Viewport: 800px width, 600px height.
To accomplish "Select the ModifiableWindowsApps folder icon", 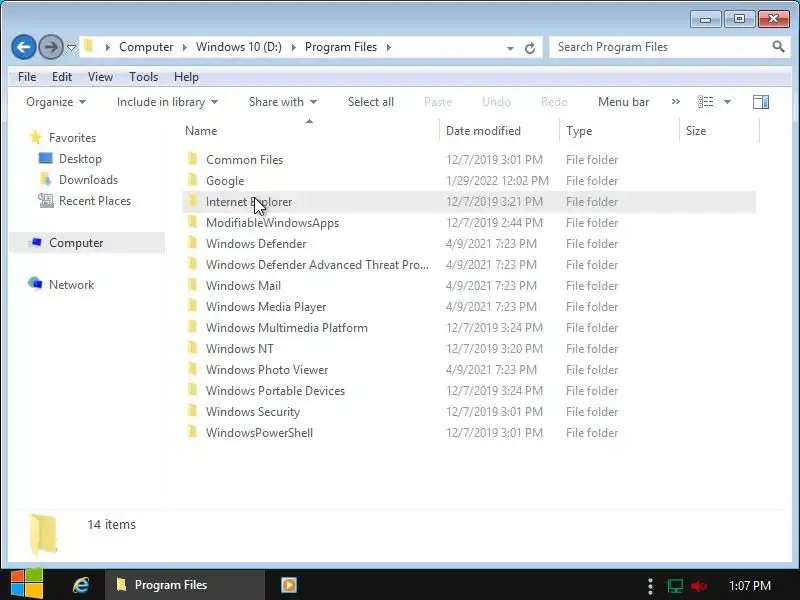I will (192, 222).
